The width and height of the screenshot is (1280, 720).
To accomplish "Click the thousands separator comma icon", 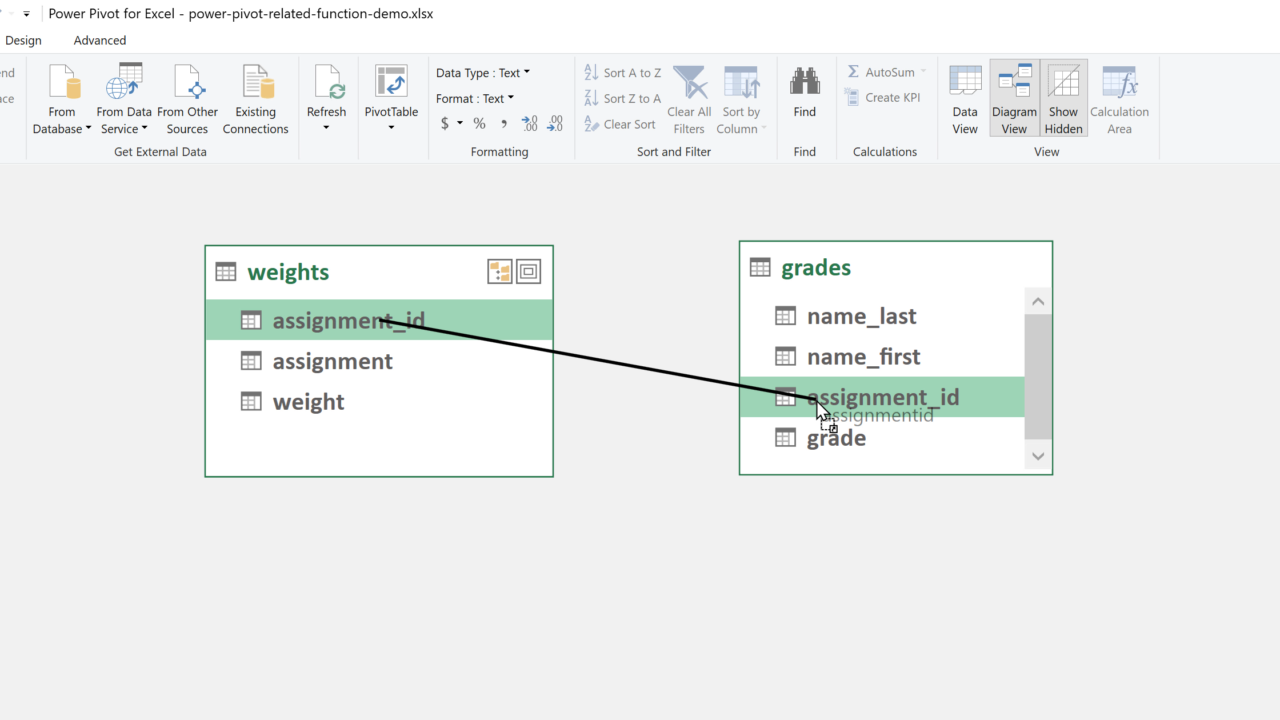I will click(503, 124).
